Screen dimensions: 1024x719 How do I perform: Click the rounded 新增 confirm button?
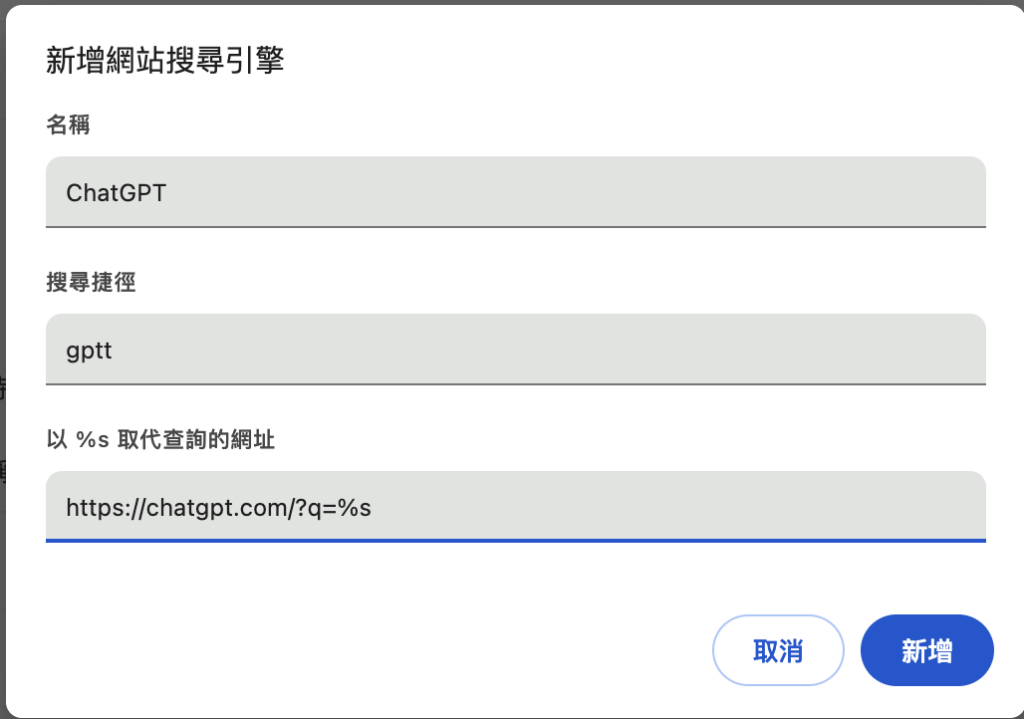click(926, 650)
